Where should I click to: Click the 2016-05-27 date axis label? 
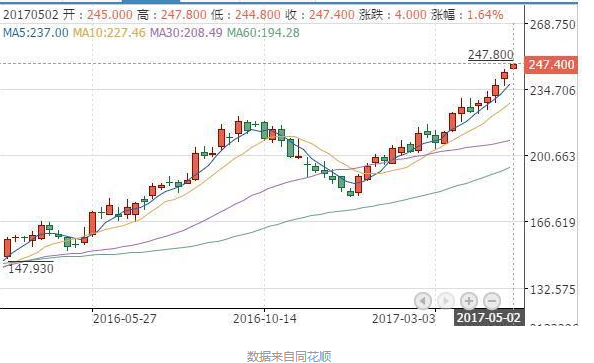(x=125, y=318)
